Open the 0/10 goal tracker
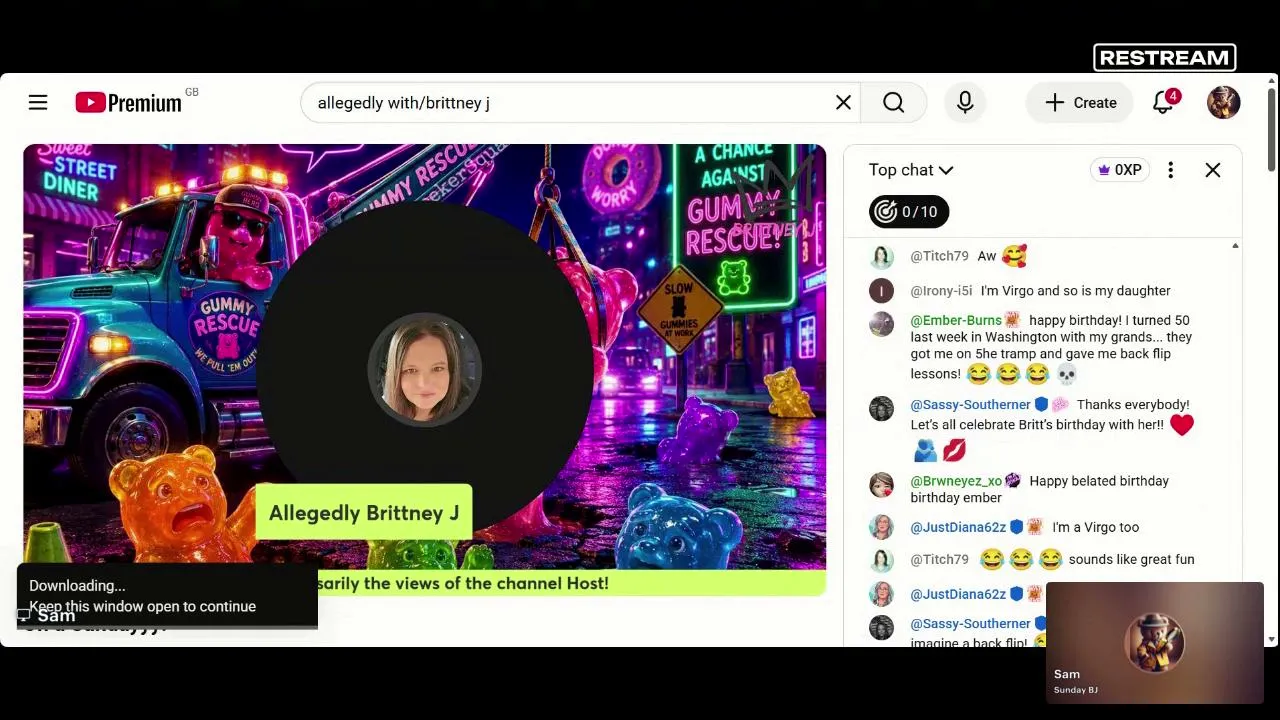1280x720 pixels. pyautogui.click(x=908, y=211)
